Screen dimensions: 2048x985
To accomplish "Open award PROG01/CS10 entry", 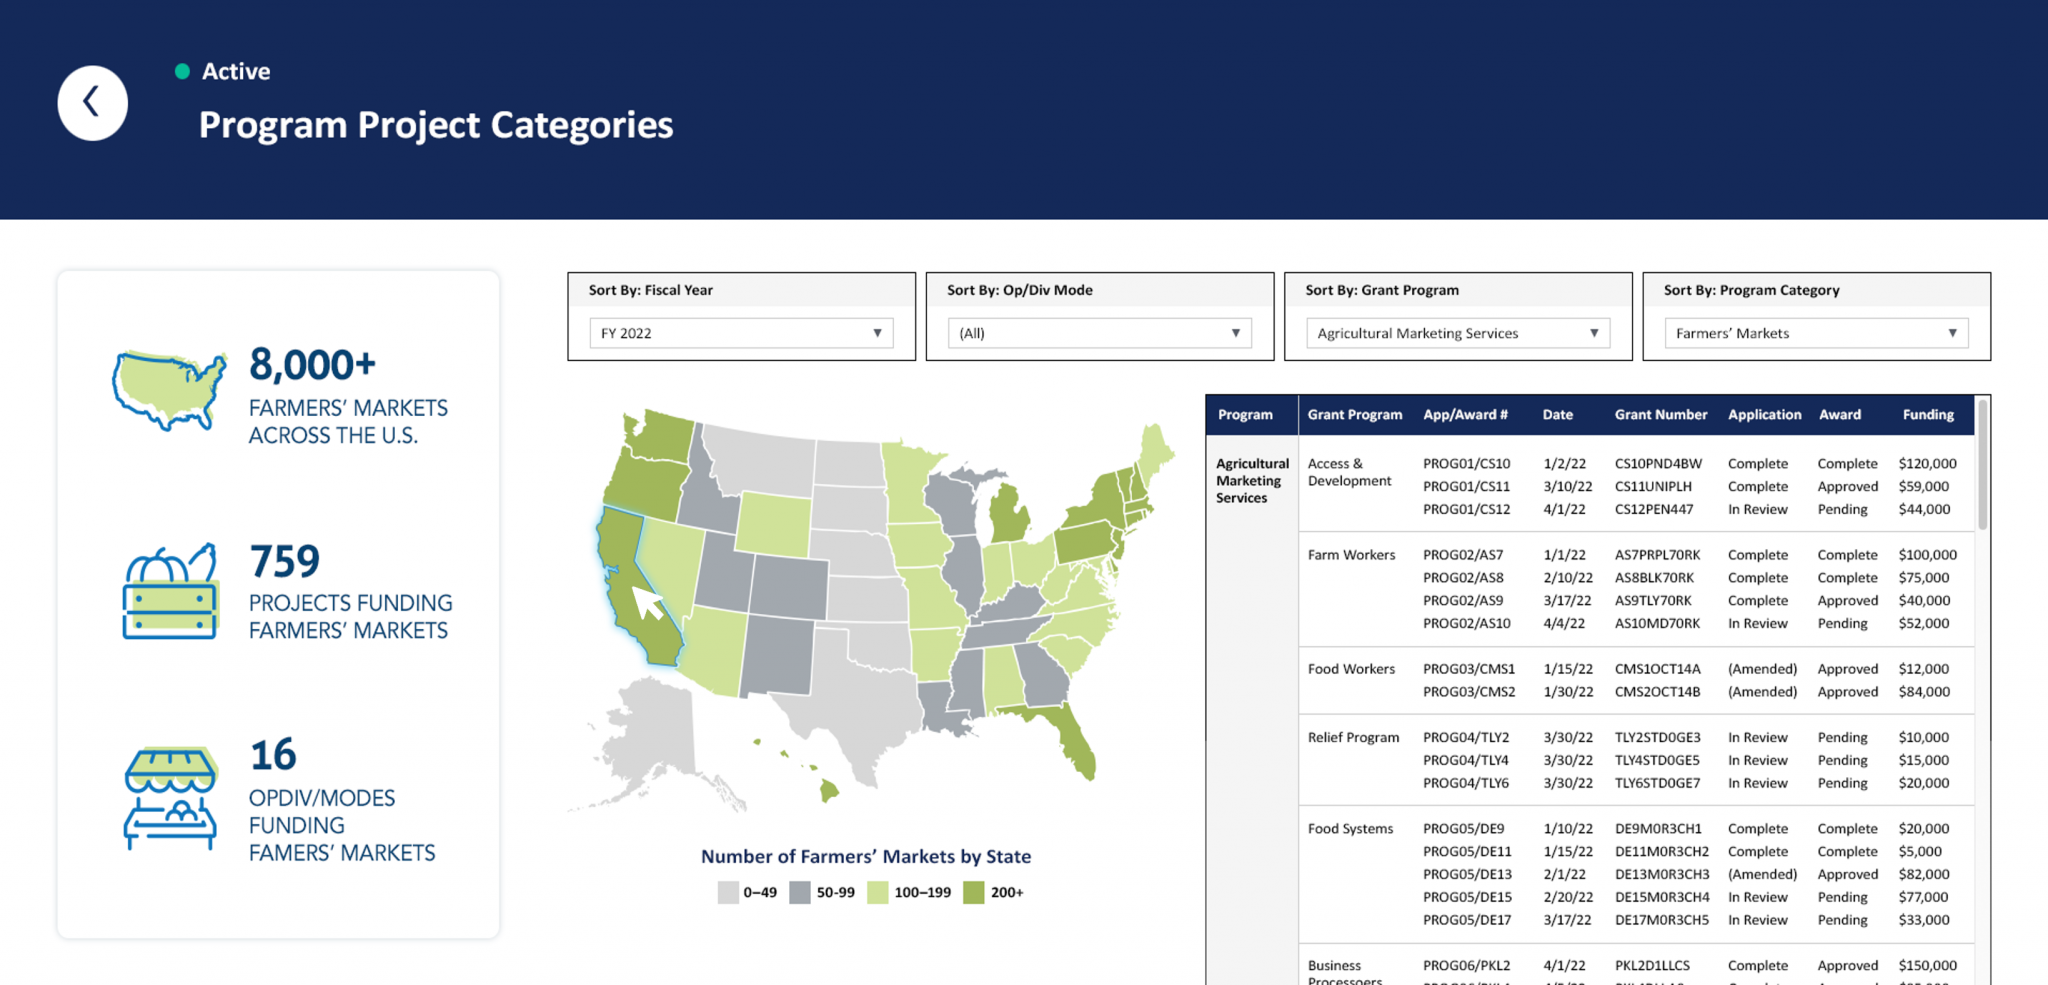I will click(x=1466, y=464).
